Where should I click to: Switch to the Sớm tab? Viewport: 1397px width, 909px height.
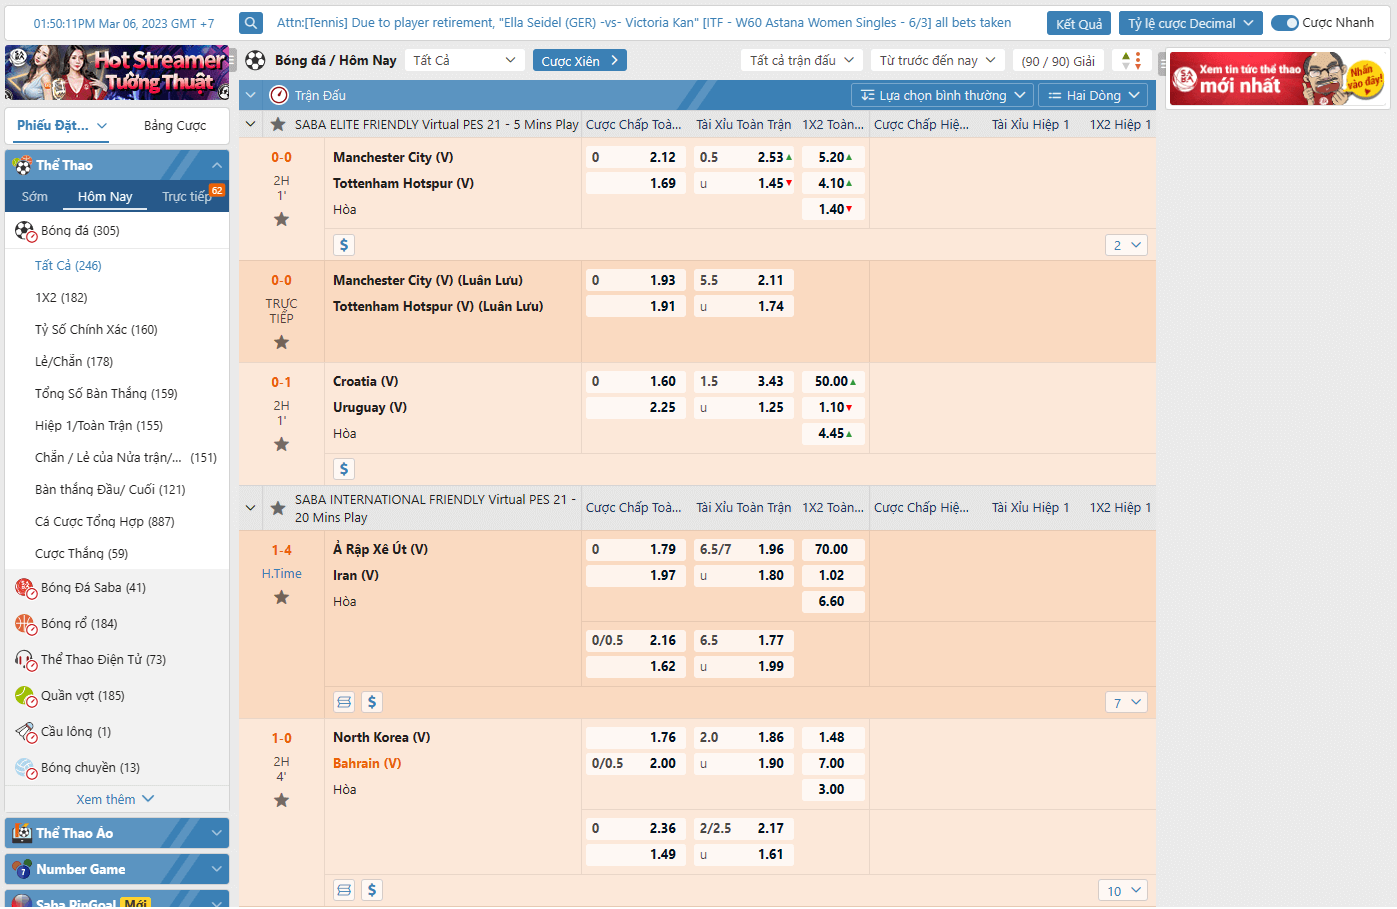35,197
